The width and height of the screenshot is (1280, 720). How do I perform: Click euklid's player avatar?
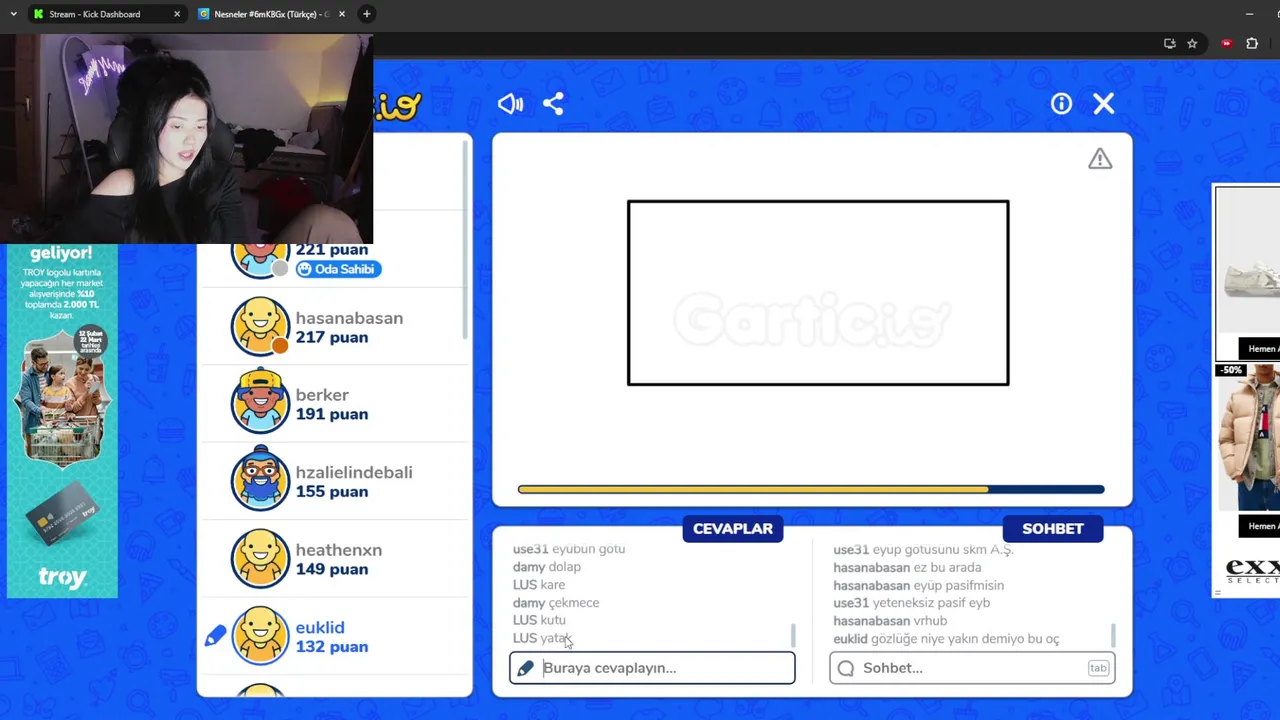260,636
